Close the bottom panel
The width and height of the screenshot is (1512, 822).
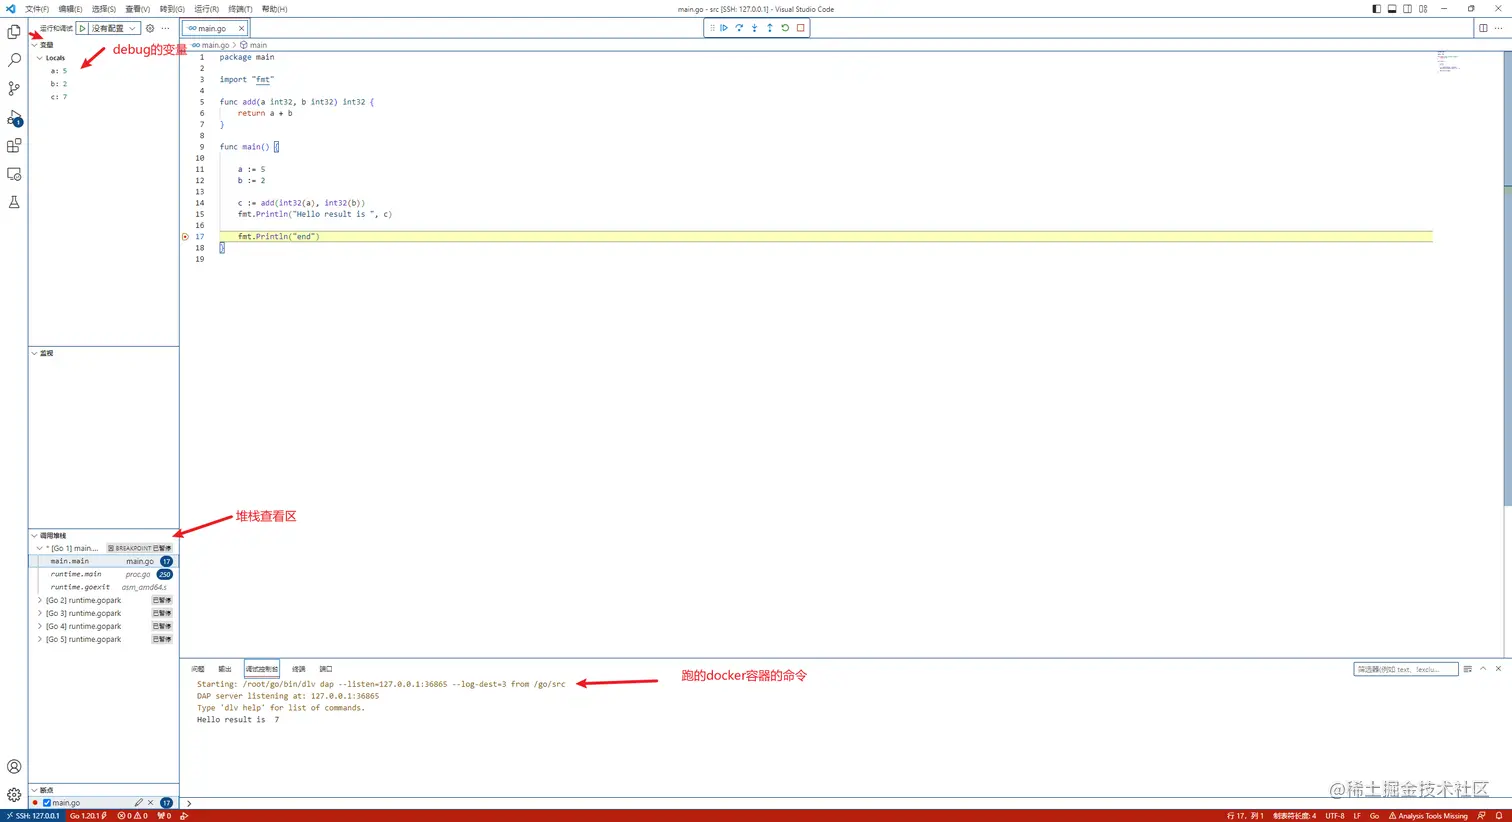pyautogui.click(x=1498, y=669)
